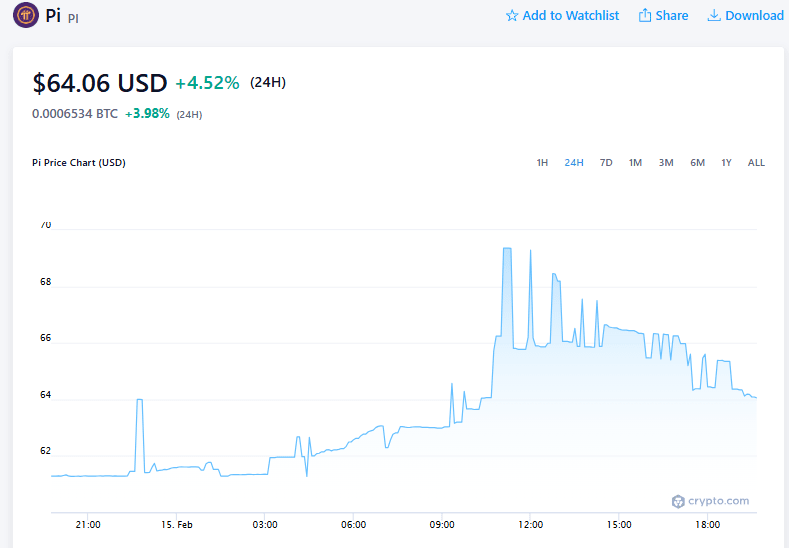Click the 15. Feb date axis label
The width and height of the screenshot is (789, 548).
tap(177, 524)
